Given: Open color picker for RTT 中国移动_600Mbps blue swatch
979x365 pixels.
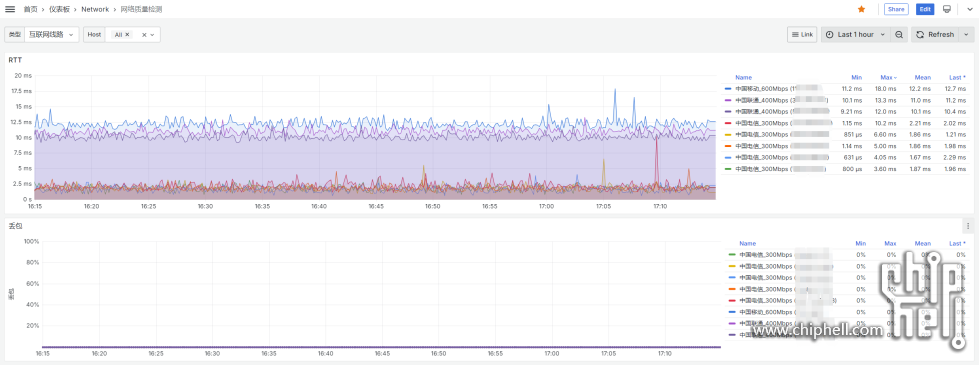Looking at the screenshot, I should point(728,89).
